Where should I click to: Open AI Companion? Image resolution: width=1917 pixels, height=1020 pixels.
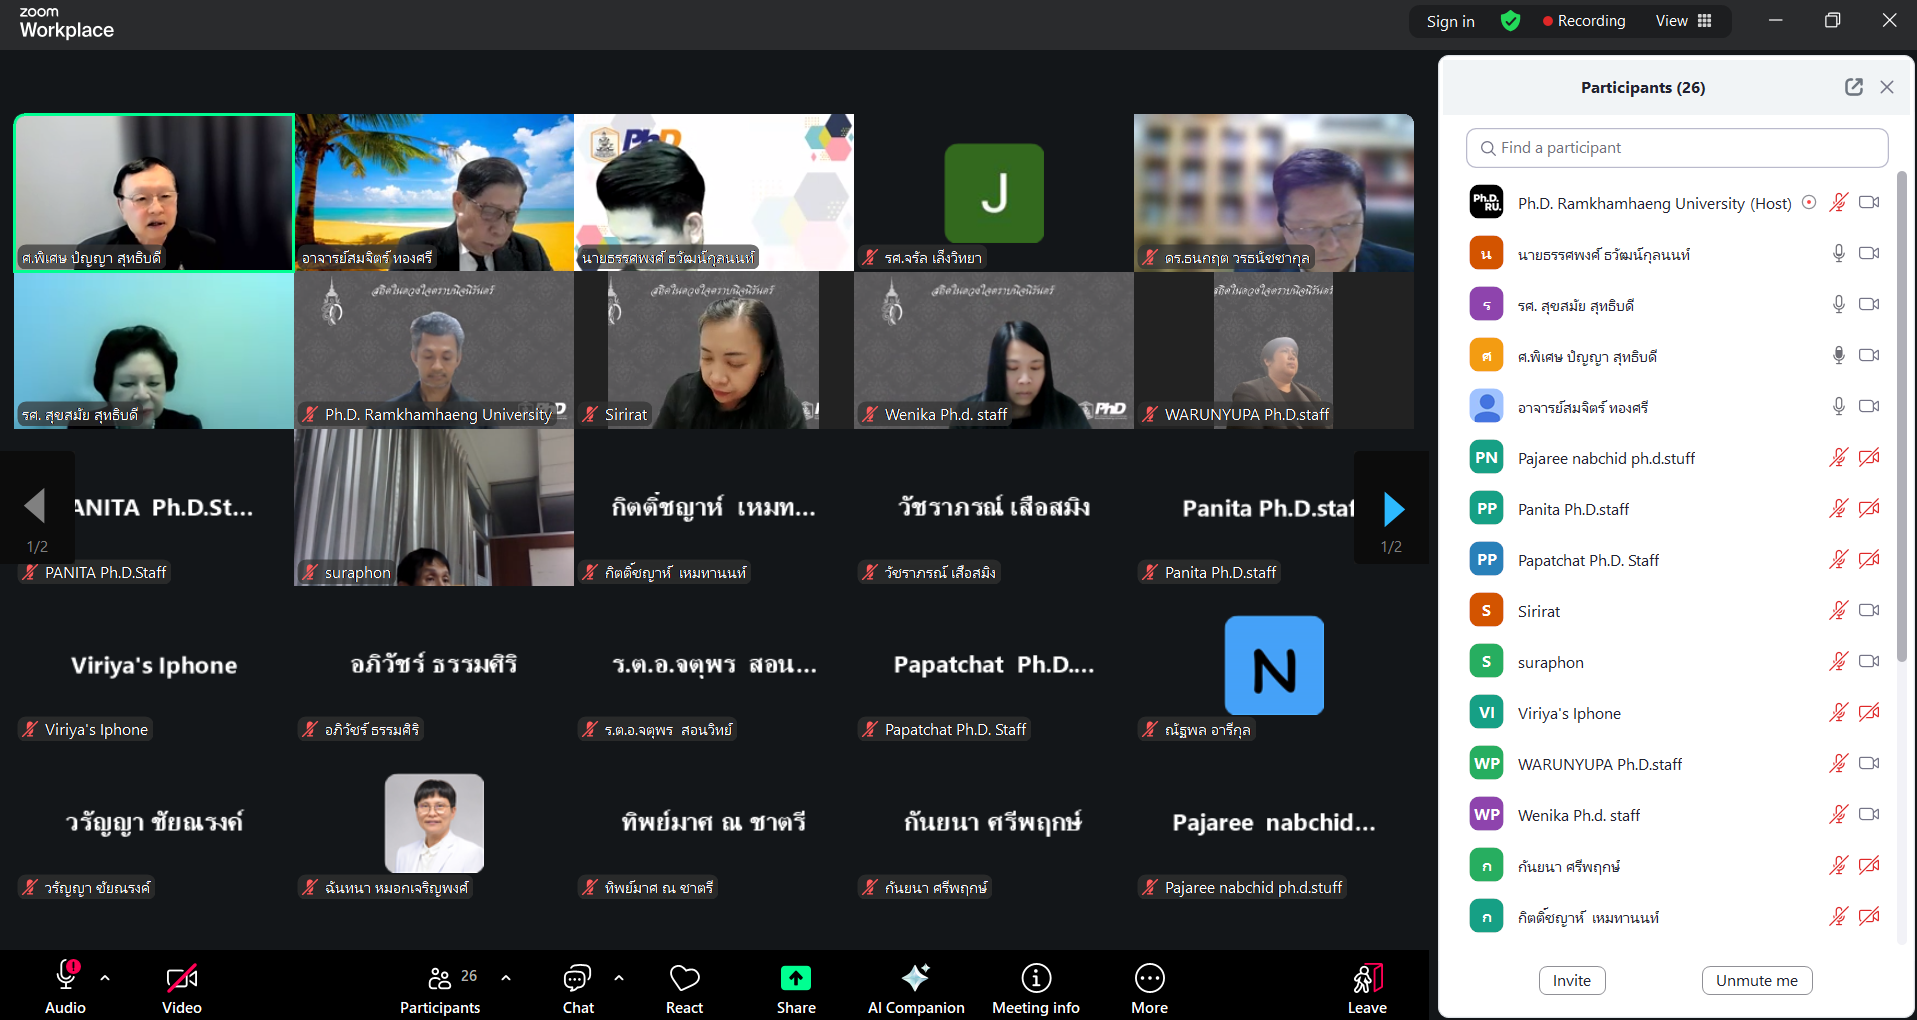tap(915, 978)
